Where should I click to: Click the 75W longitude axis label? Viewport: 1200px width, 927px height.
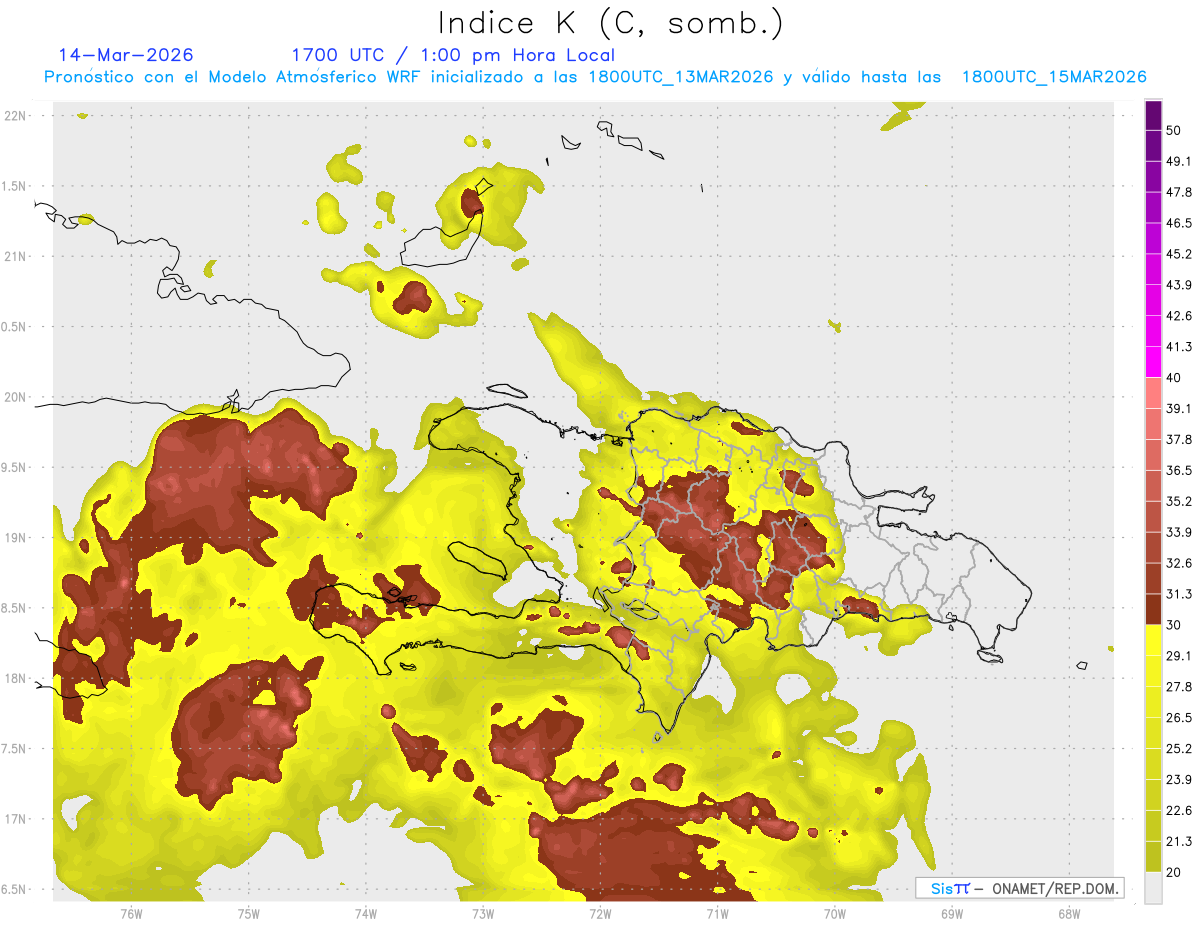click(248, 913)
